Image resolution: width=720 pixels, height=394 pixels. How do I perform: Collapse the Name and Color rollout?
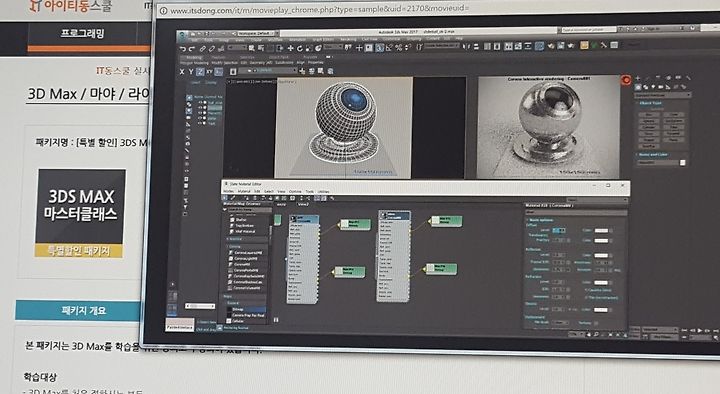(x=653, y=154)
